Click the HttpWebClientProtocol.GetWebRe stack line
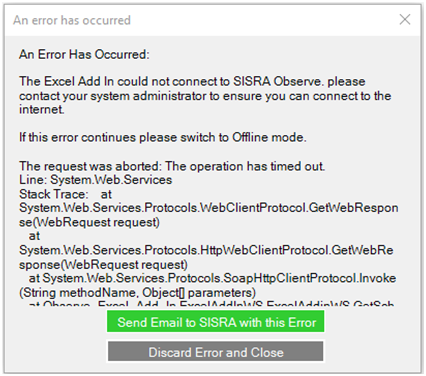 coord(206,250)
